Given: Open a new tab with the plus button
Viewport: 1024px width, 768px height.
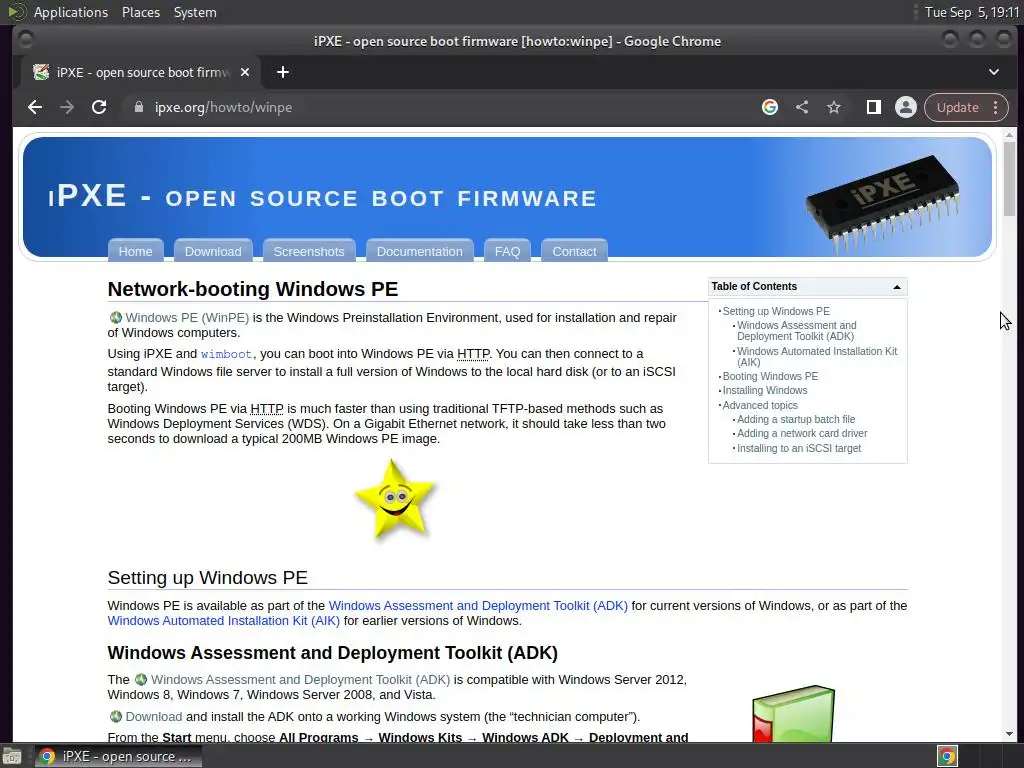Looking at the screenshot, I should click(283, 72).
